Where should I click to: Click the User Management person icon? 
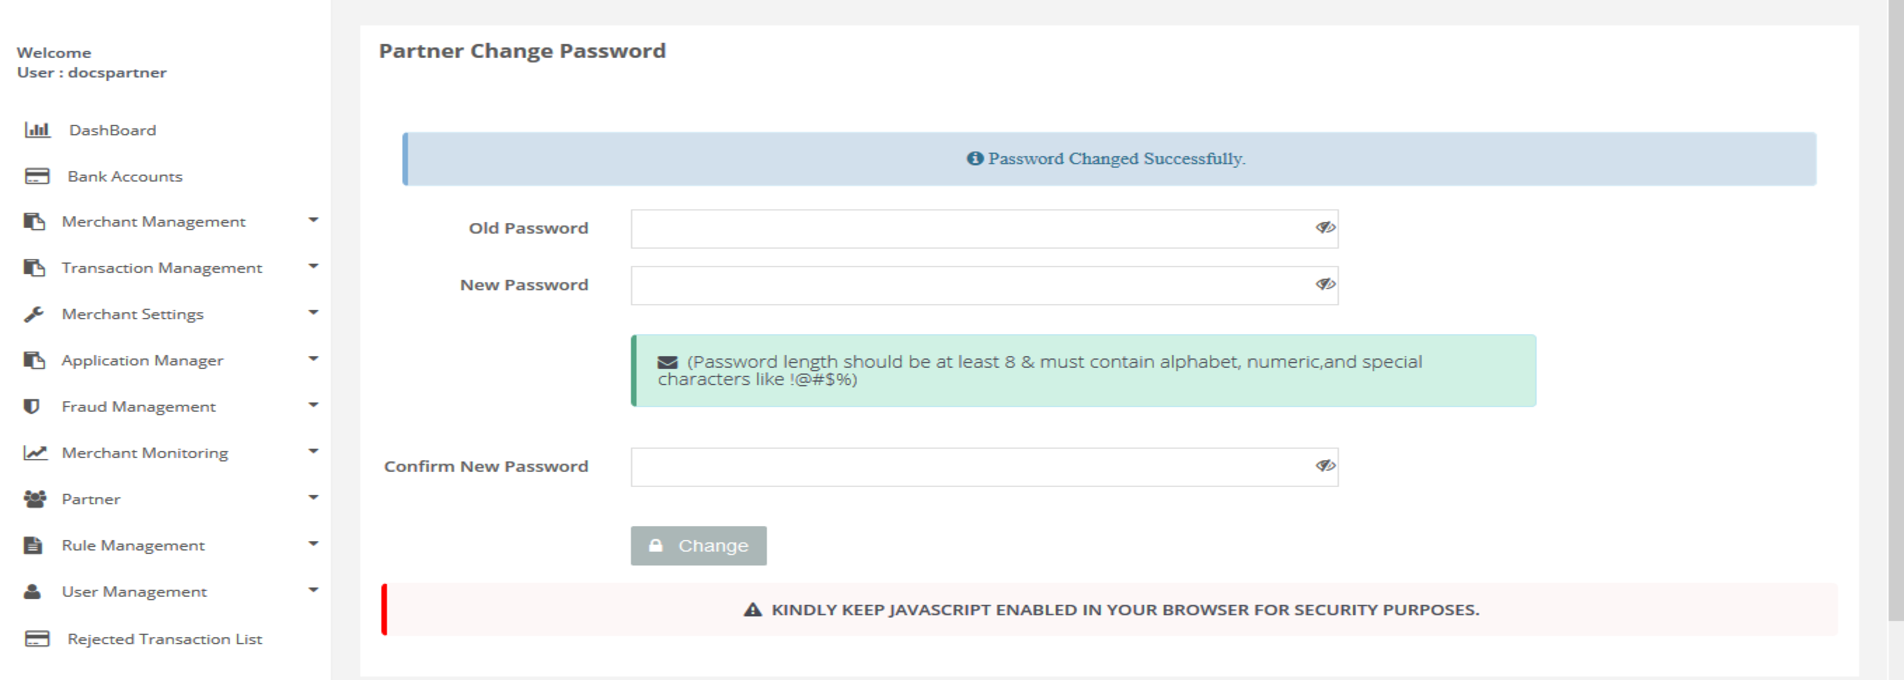(33, 592)
